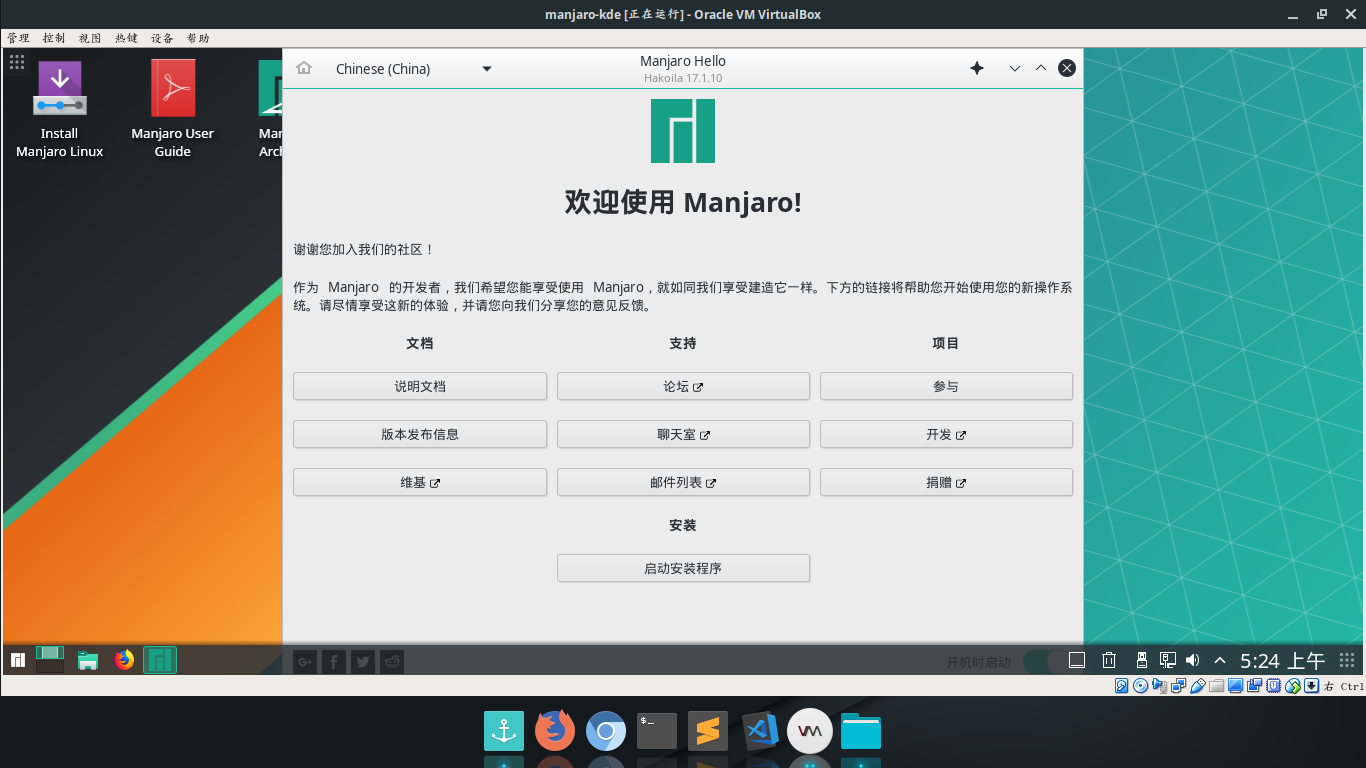Open the 控制 menu in VirtualBox
Image resolution: width=1366 pixels, height=768 pixels.
(54, 38)
